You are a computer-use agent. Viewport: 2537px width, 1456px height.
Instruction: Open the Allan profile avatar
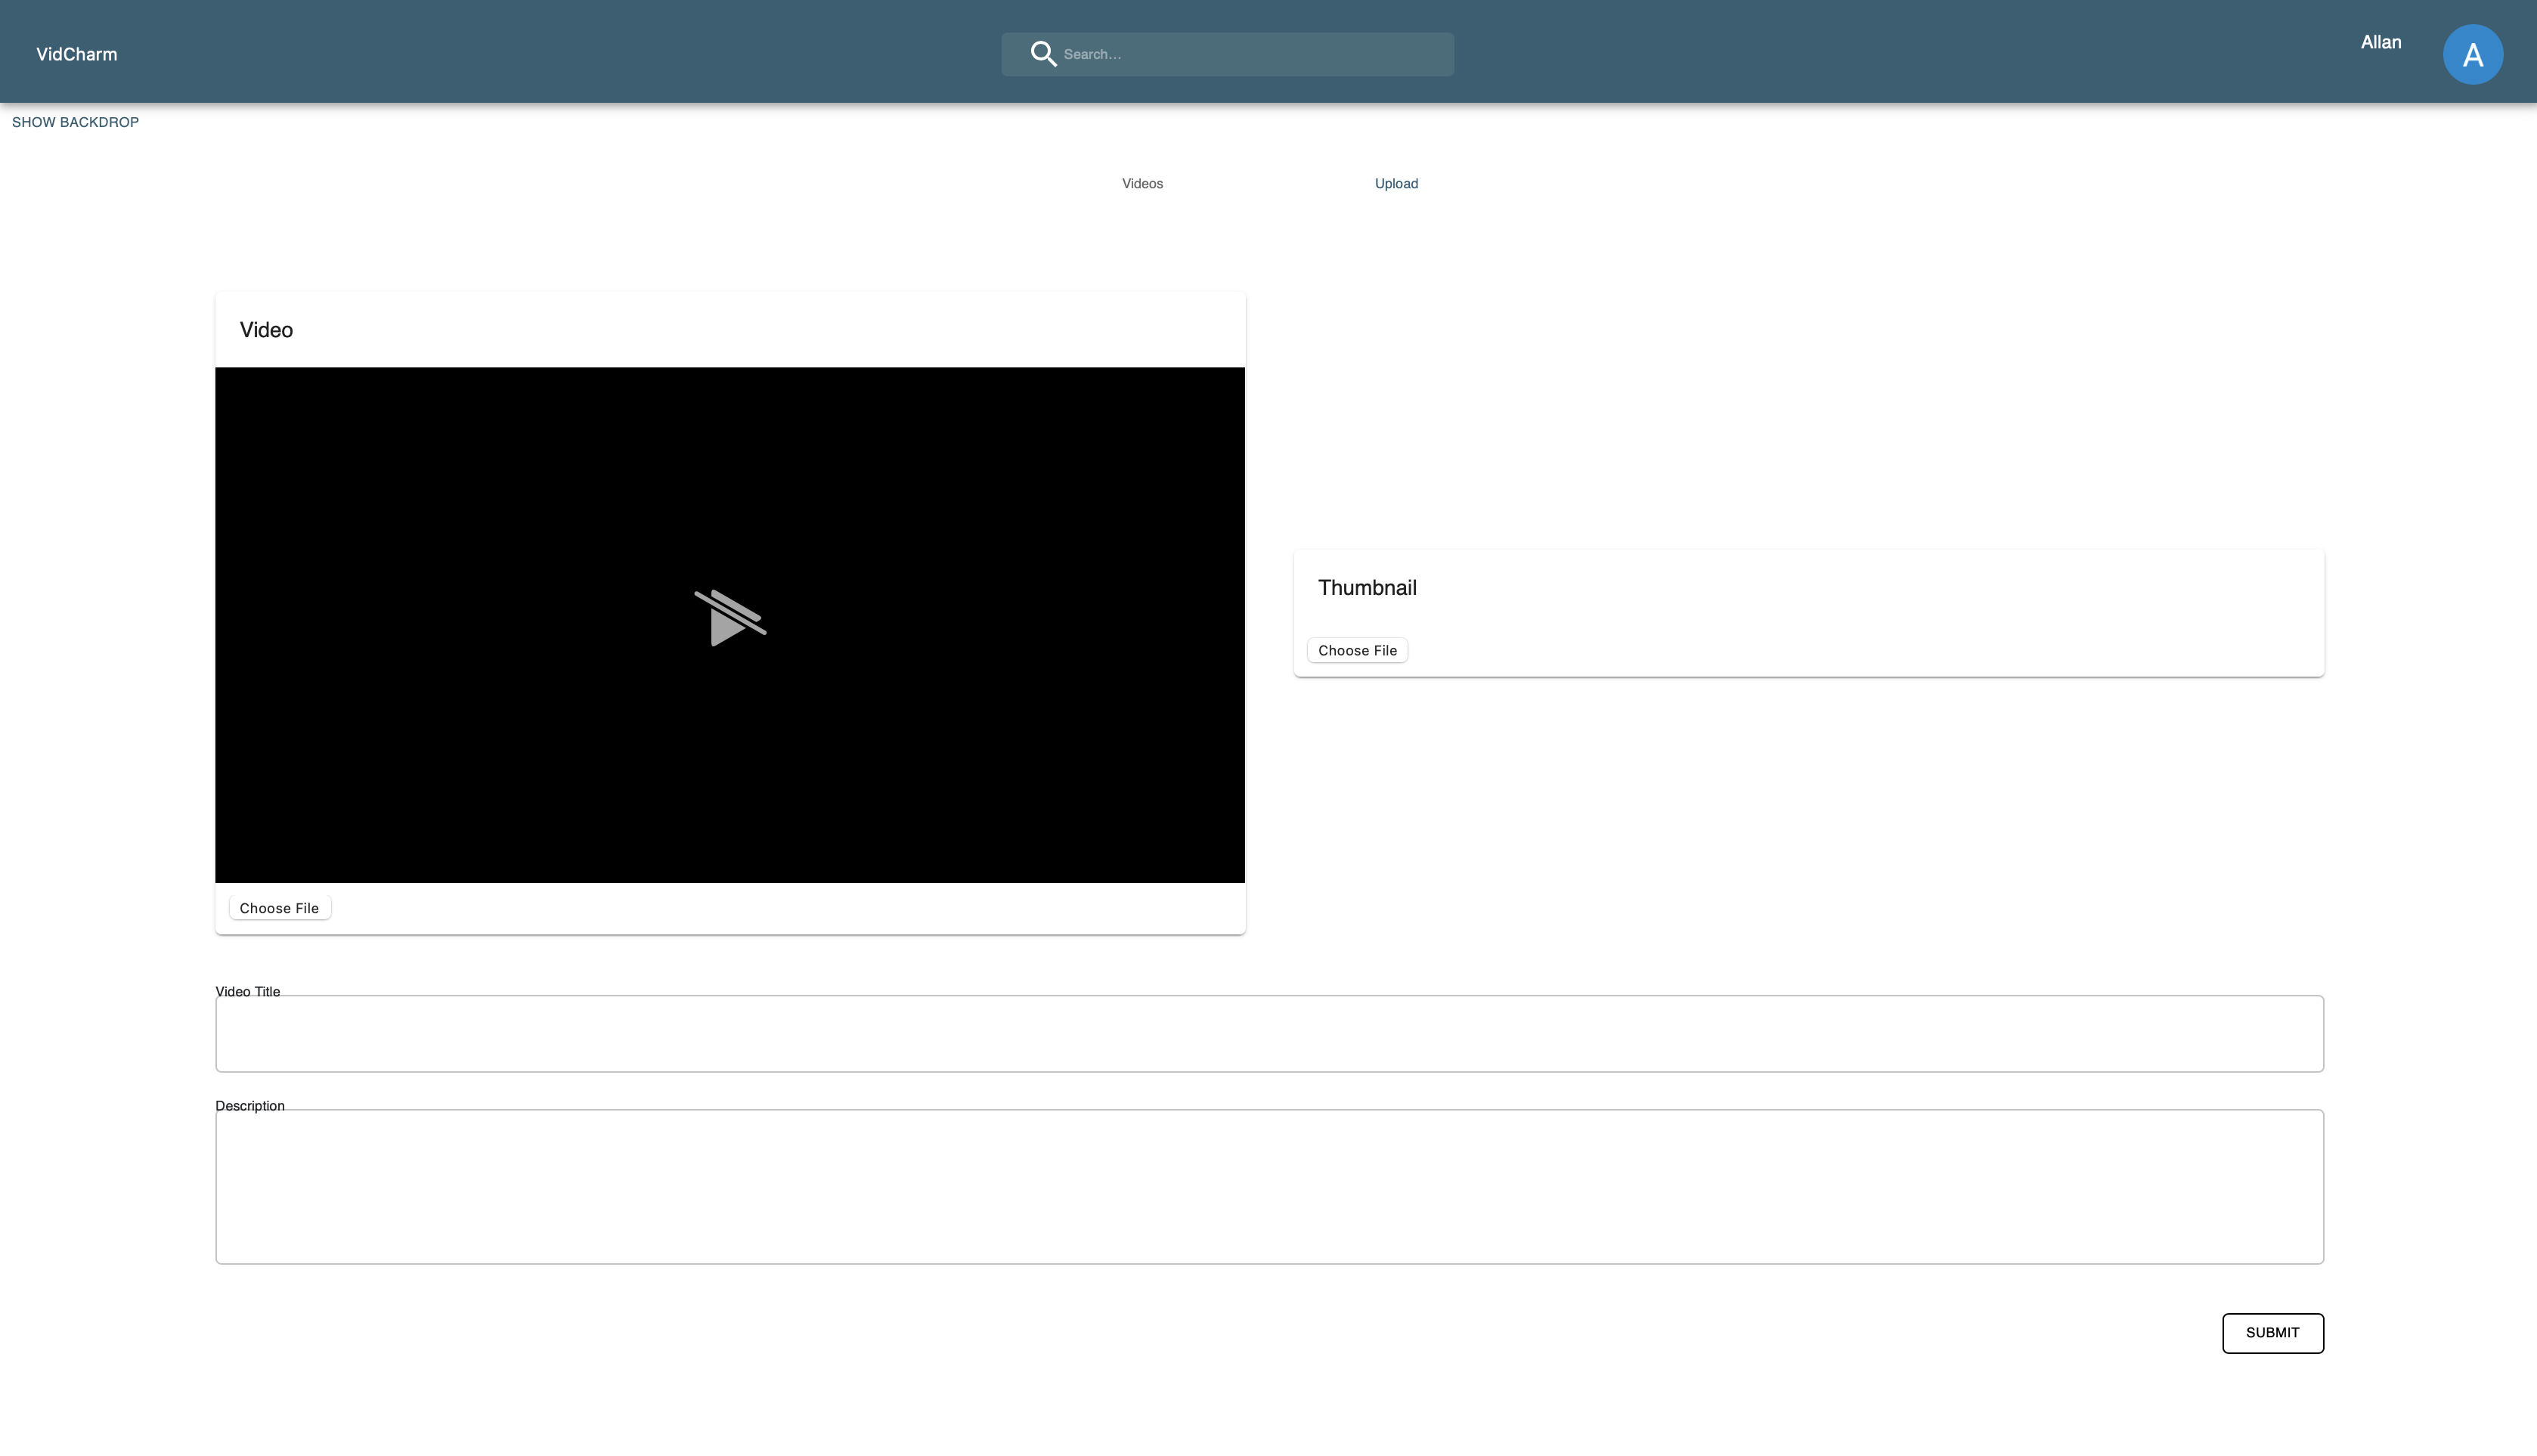2472,53
